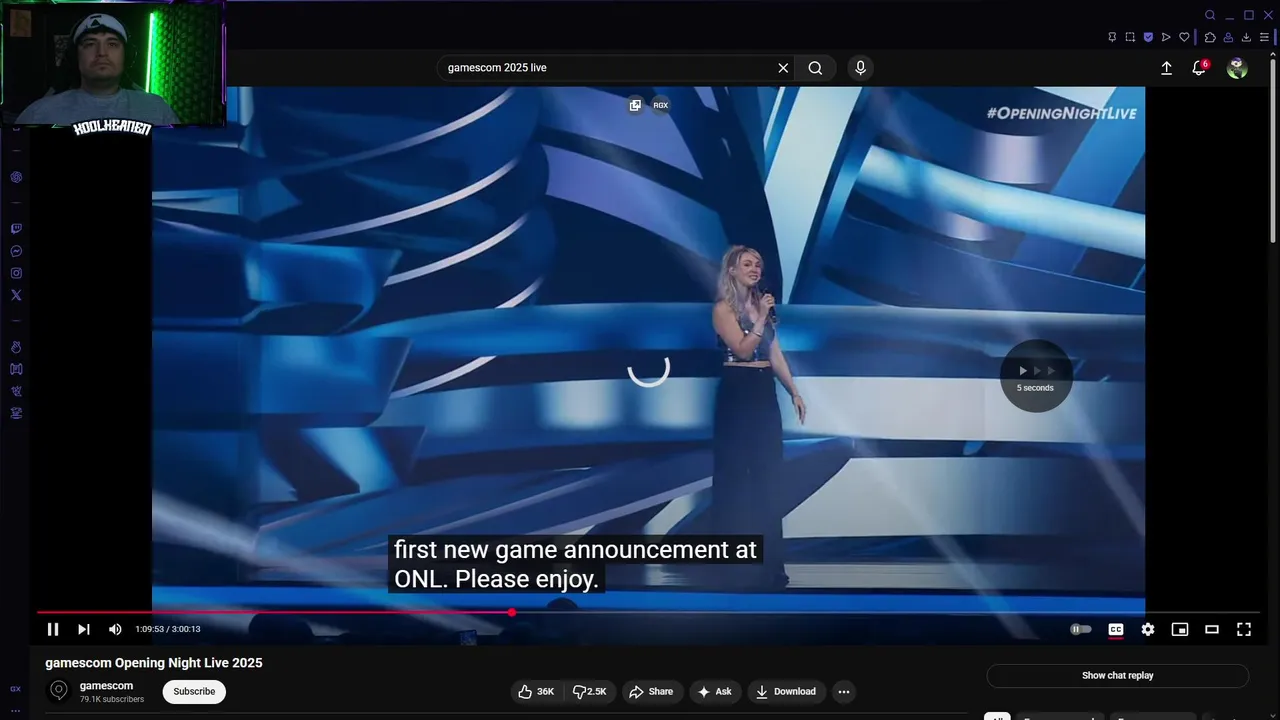Open Instagram in browser sidebar
The width and height of the screenshot is (1280, 720).
point(16,273)
